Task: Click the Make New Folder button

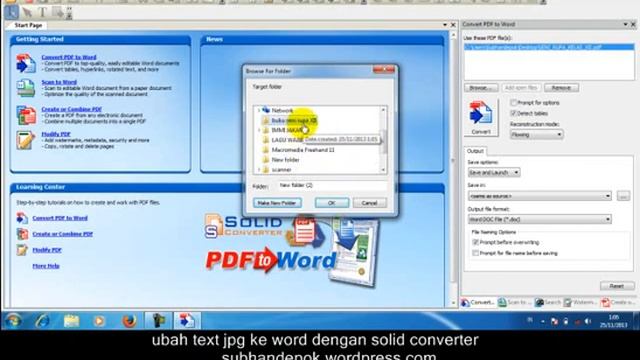Action: 277,203
